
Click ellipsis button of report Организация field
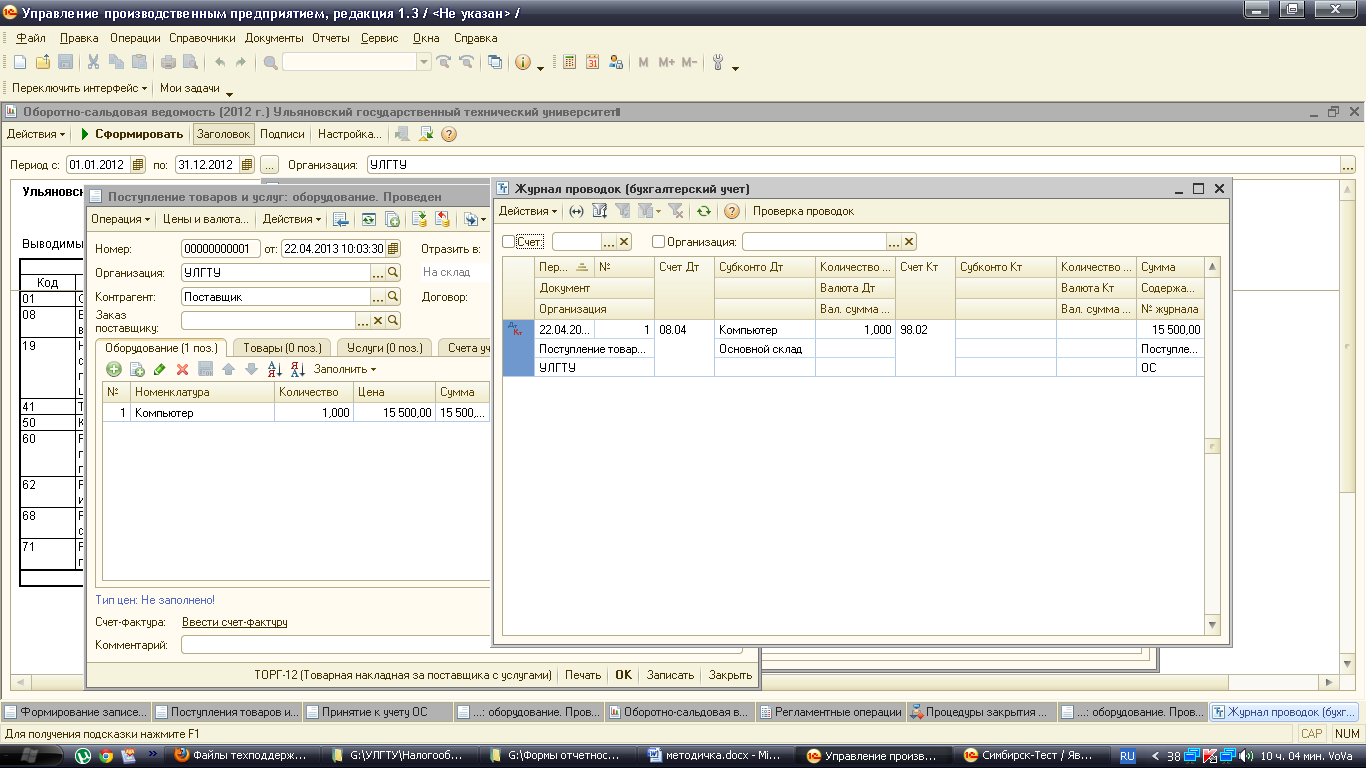[1348, 164]
